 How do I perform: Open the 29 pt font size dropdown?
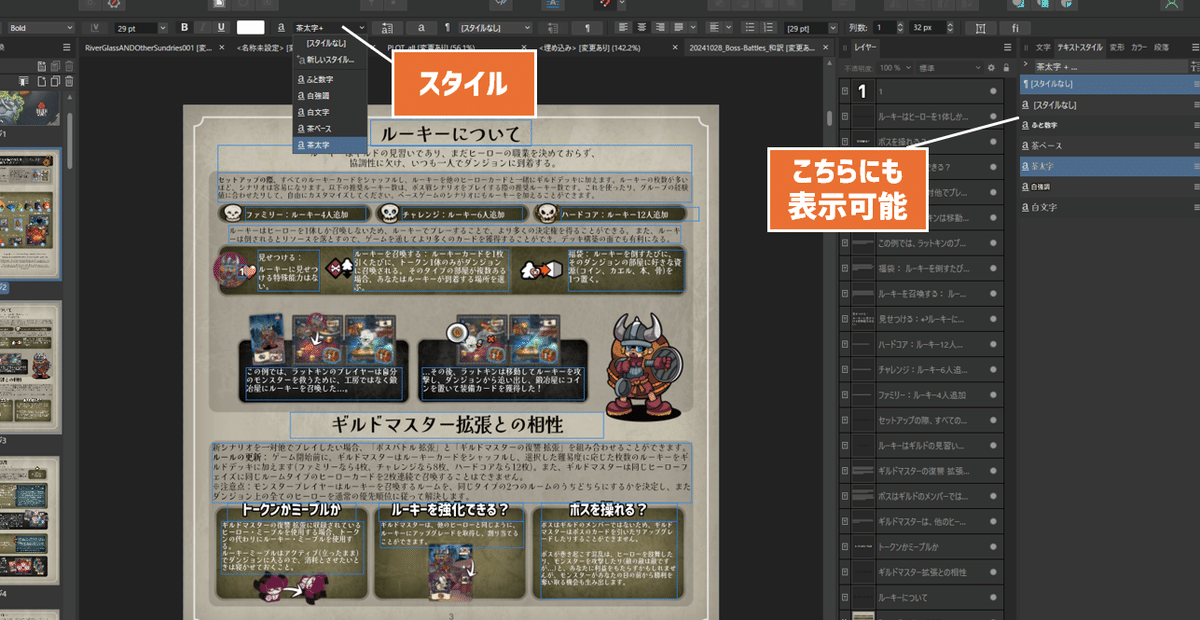tap(140, 28)
